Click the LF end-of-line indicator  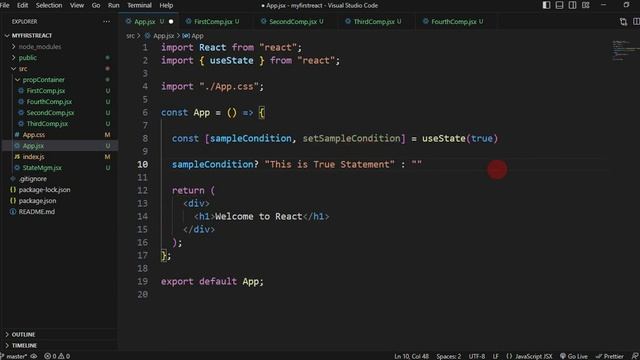(x=496, y=356)
